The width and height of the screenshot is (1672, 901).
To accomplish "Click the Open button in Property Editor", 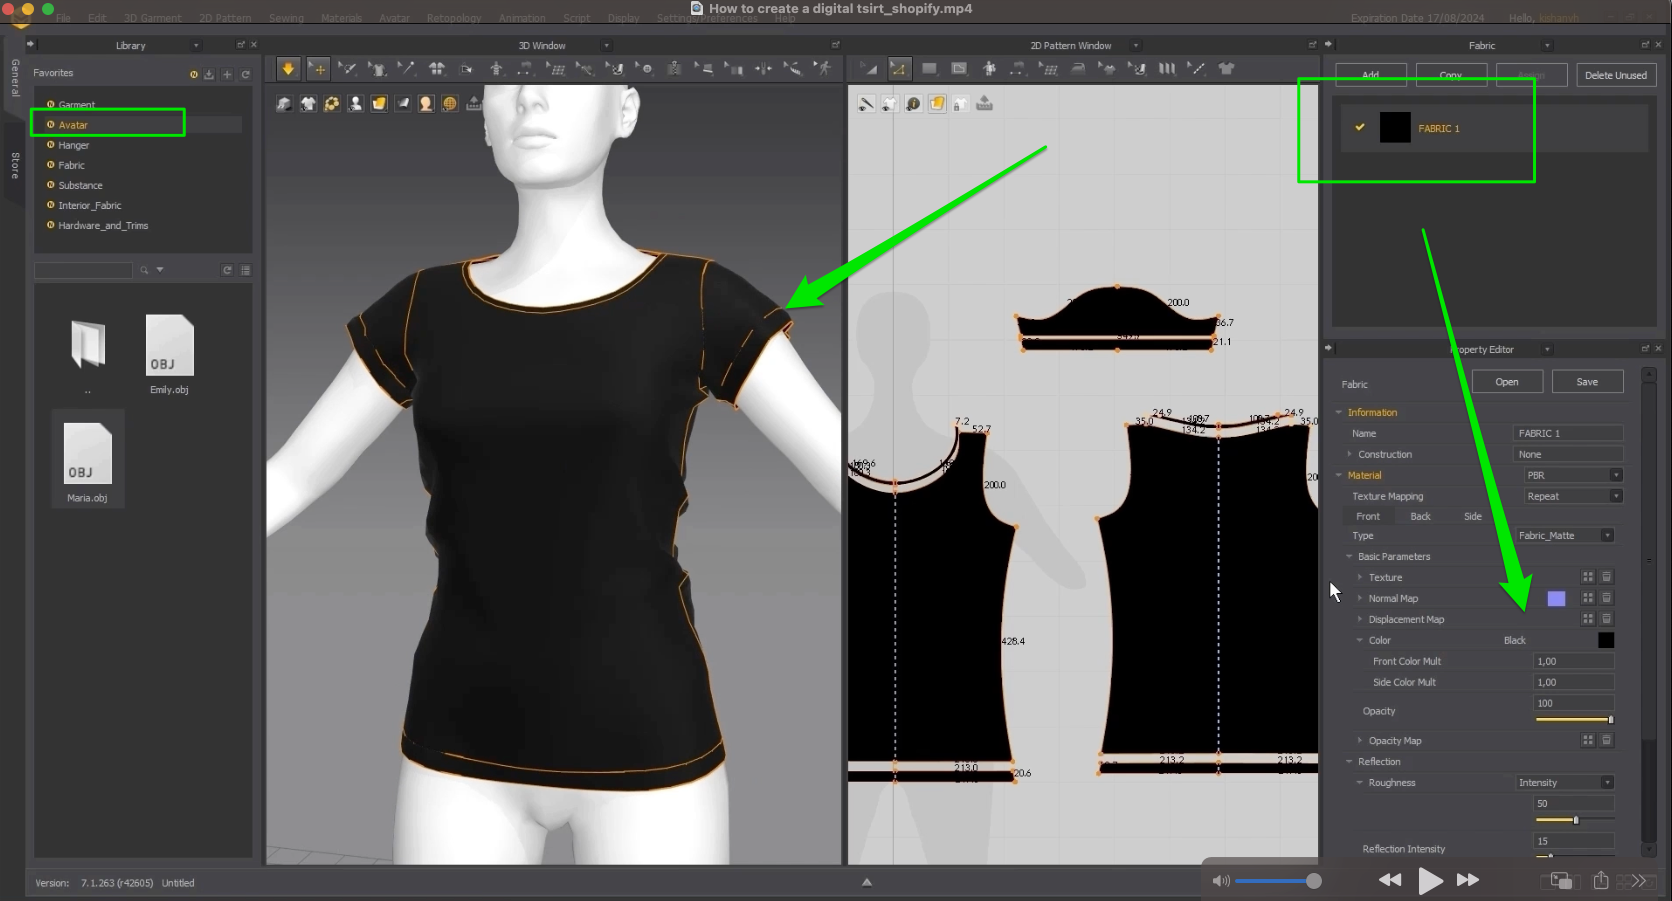I will (x=1507, y=382).
